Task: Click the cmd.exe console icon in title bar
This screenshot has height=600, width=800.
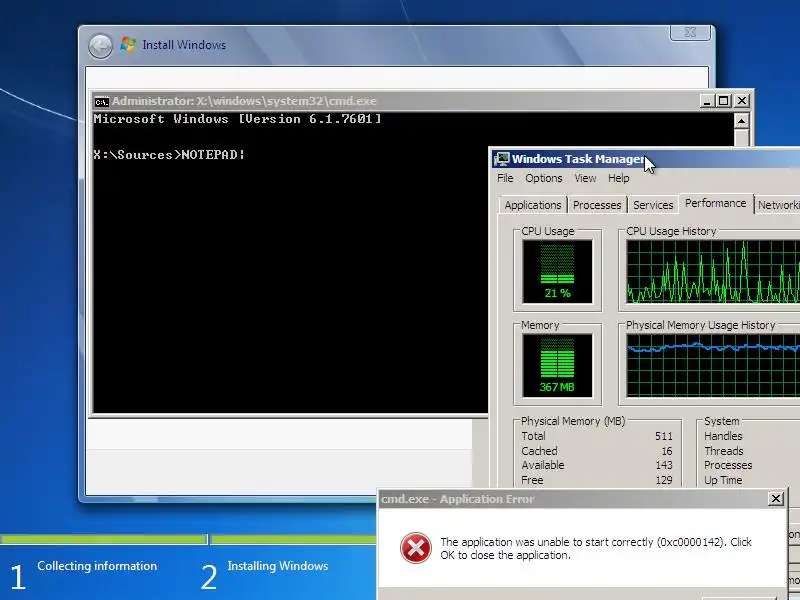Action: pyautogui.click(x=102, y=102)
